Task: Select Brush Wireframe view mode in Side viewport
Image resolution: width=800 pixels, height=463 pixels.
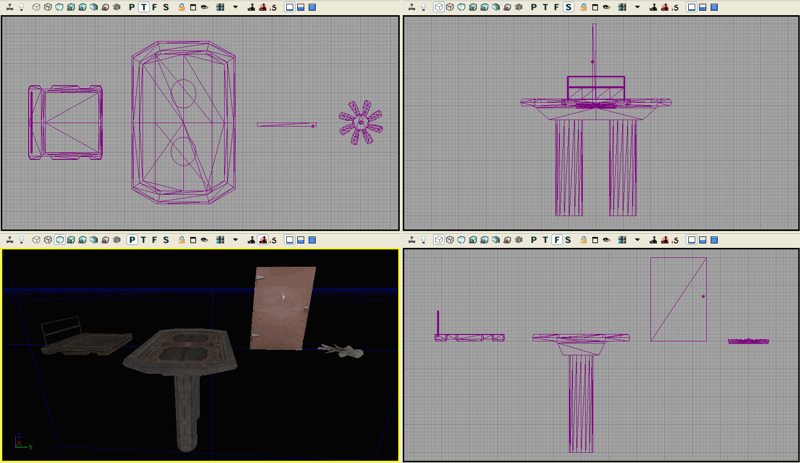Action: 438,7
